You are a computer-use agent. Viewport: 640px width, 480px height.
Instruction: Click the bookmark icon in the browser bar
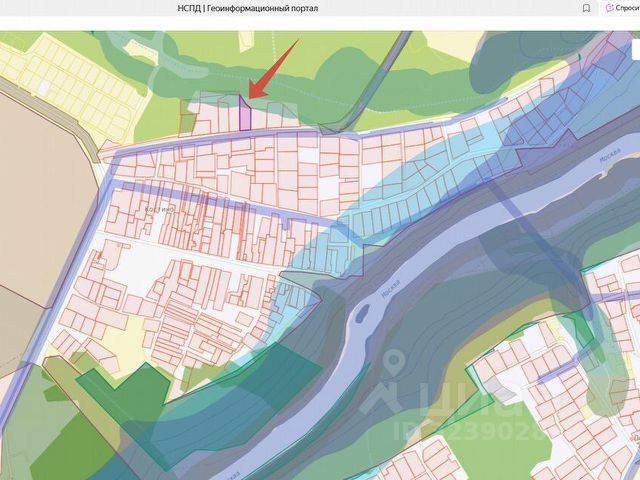(586, 8)
